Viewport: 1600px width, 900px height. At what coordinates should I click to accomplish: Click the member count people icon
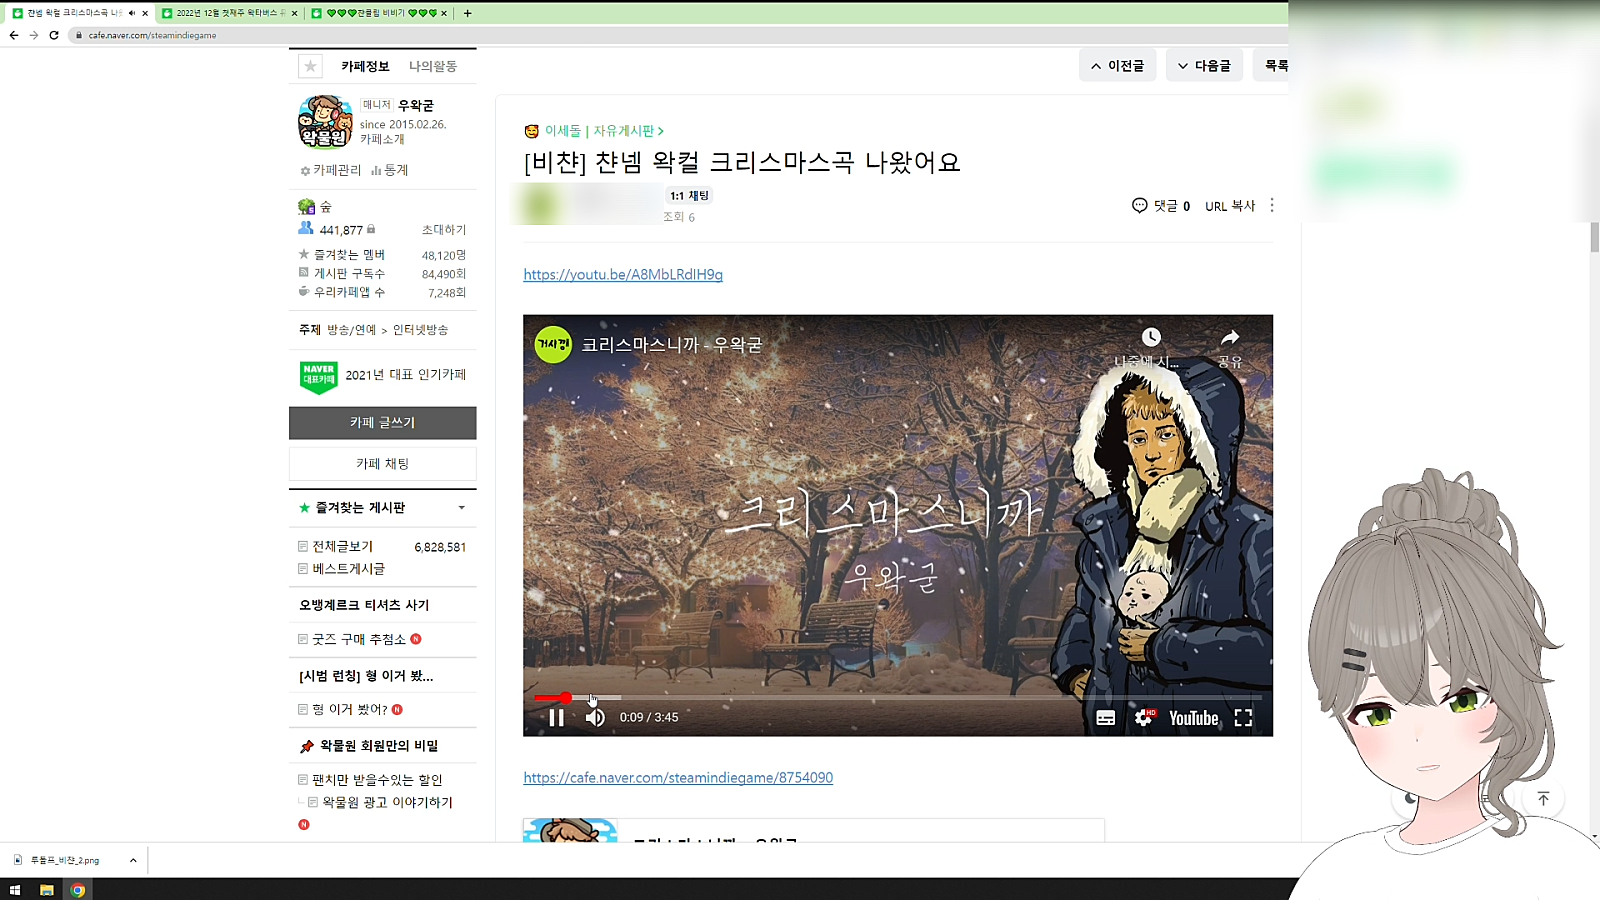(x=306, y=229)
